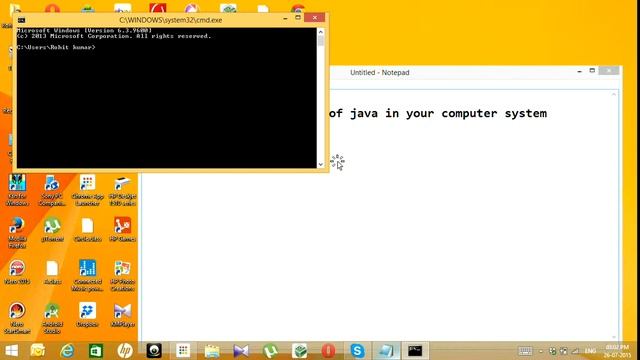Click the word 'java' in Notepad
Image resolution: width=640 pixels, height=360 pixels.
(x=364, y=113)
